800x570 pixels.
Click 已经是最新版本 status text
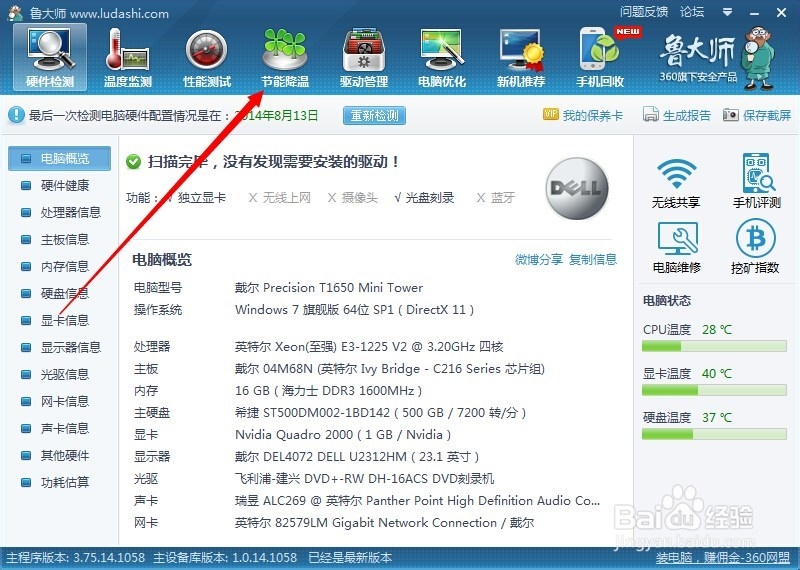click(x=350, y=558)
